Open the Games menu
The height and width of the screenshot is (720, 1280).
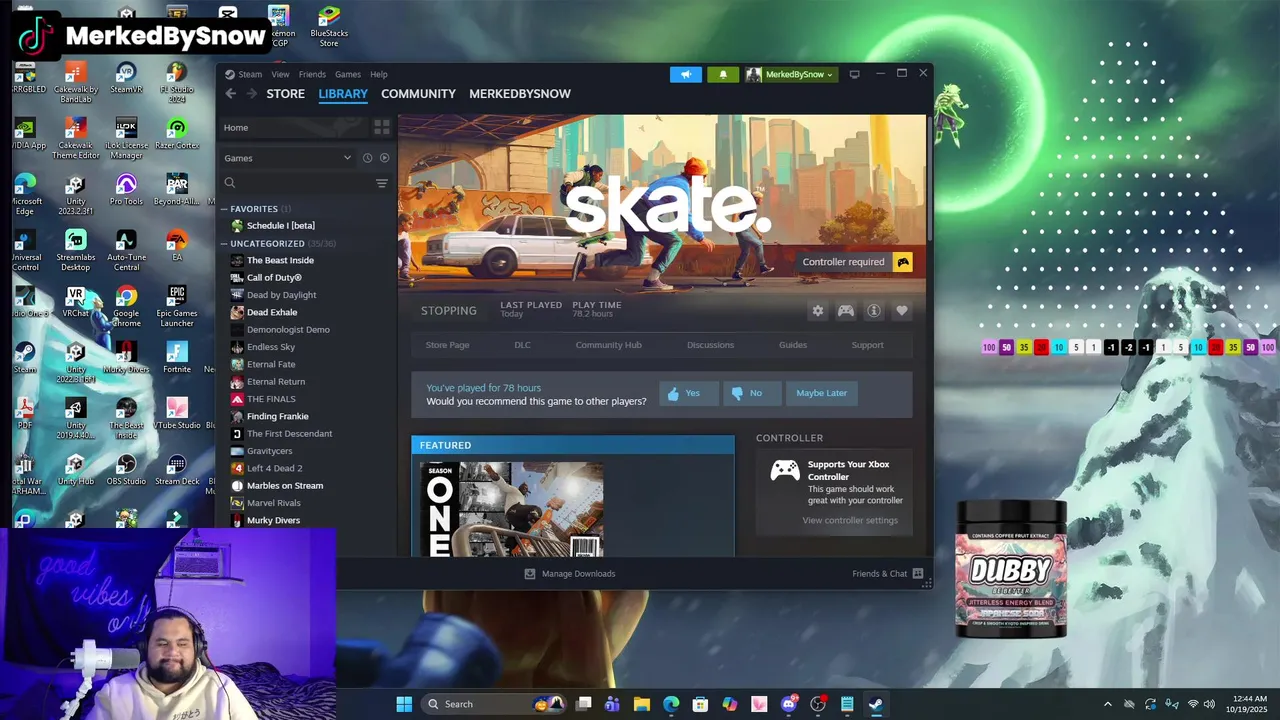[348, 74]
